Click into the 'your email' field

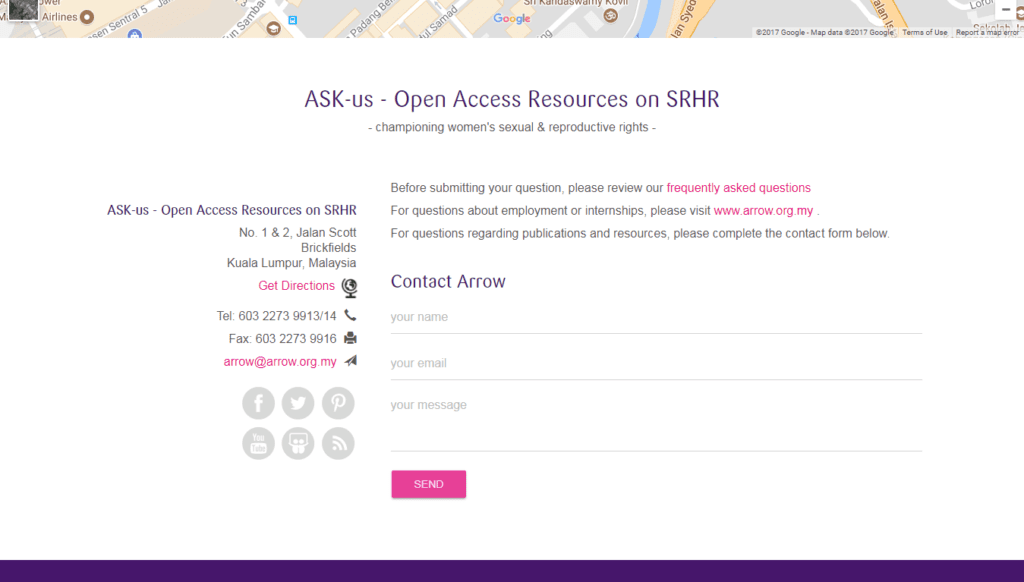(655, 363)
